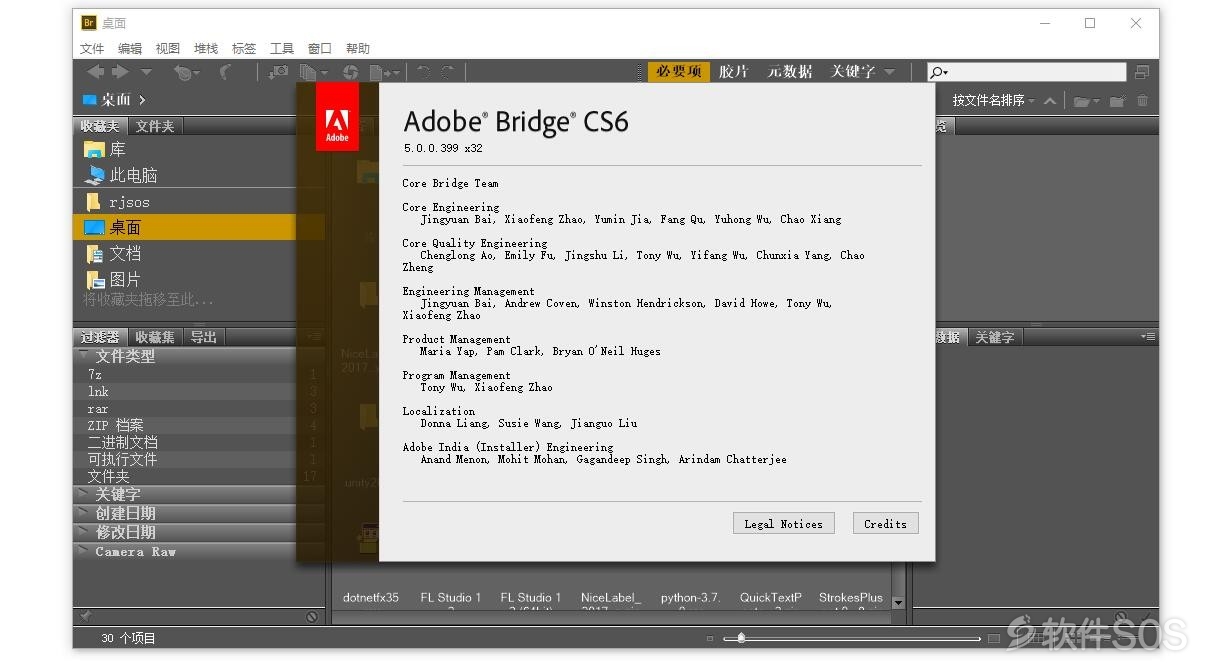Expand the chevron after 桌面 breadcrumb
The width and height of the screenshot is (1205, 663).
pyautogui.click(x=143, y=99)
